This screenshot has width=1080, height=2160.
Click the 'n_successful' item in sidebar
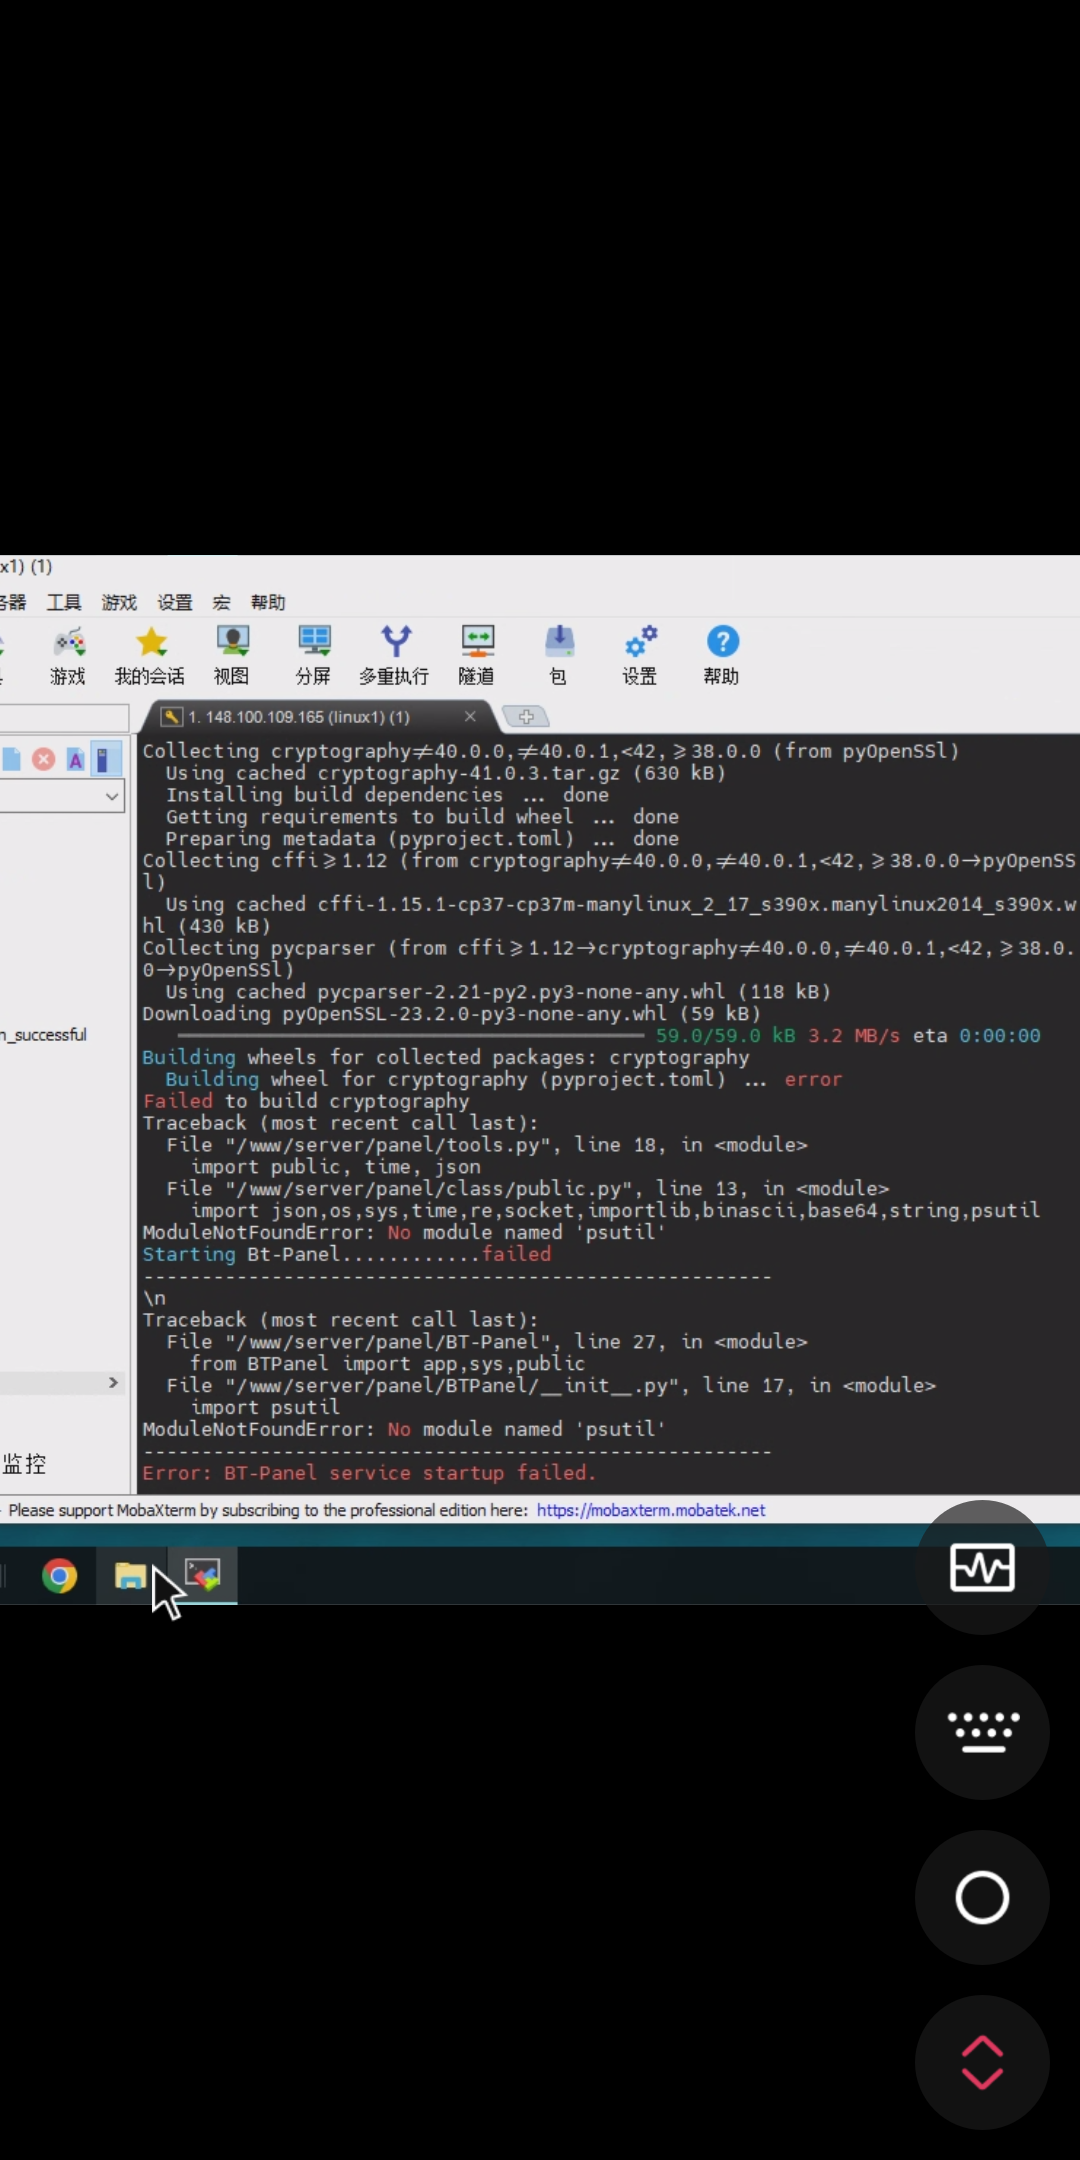coord(44,1035)
